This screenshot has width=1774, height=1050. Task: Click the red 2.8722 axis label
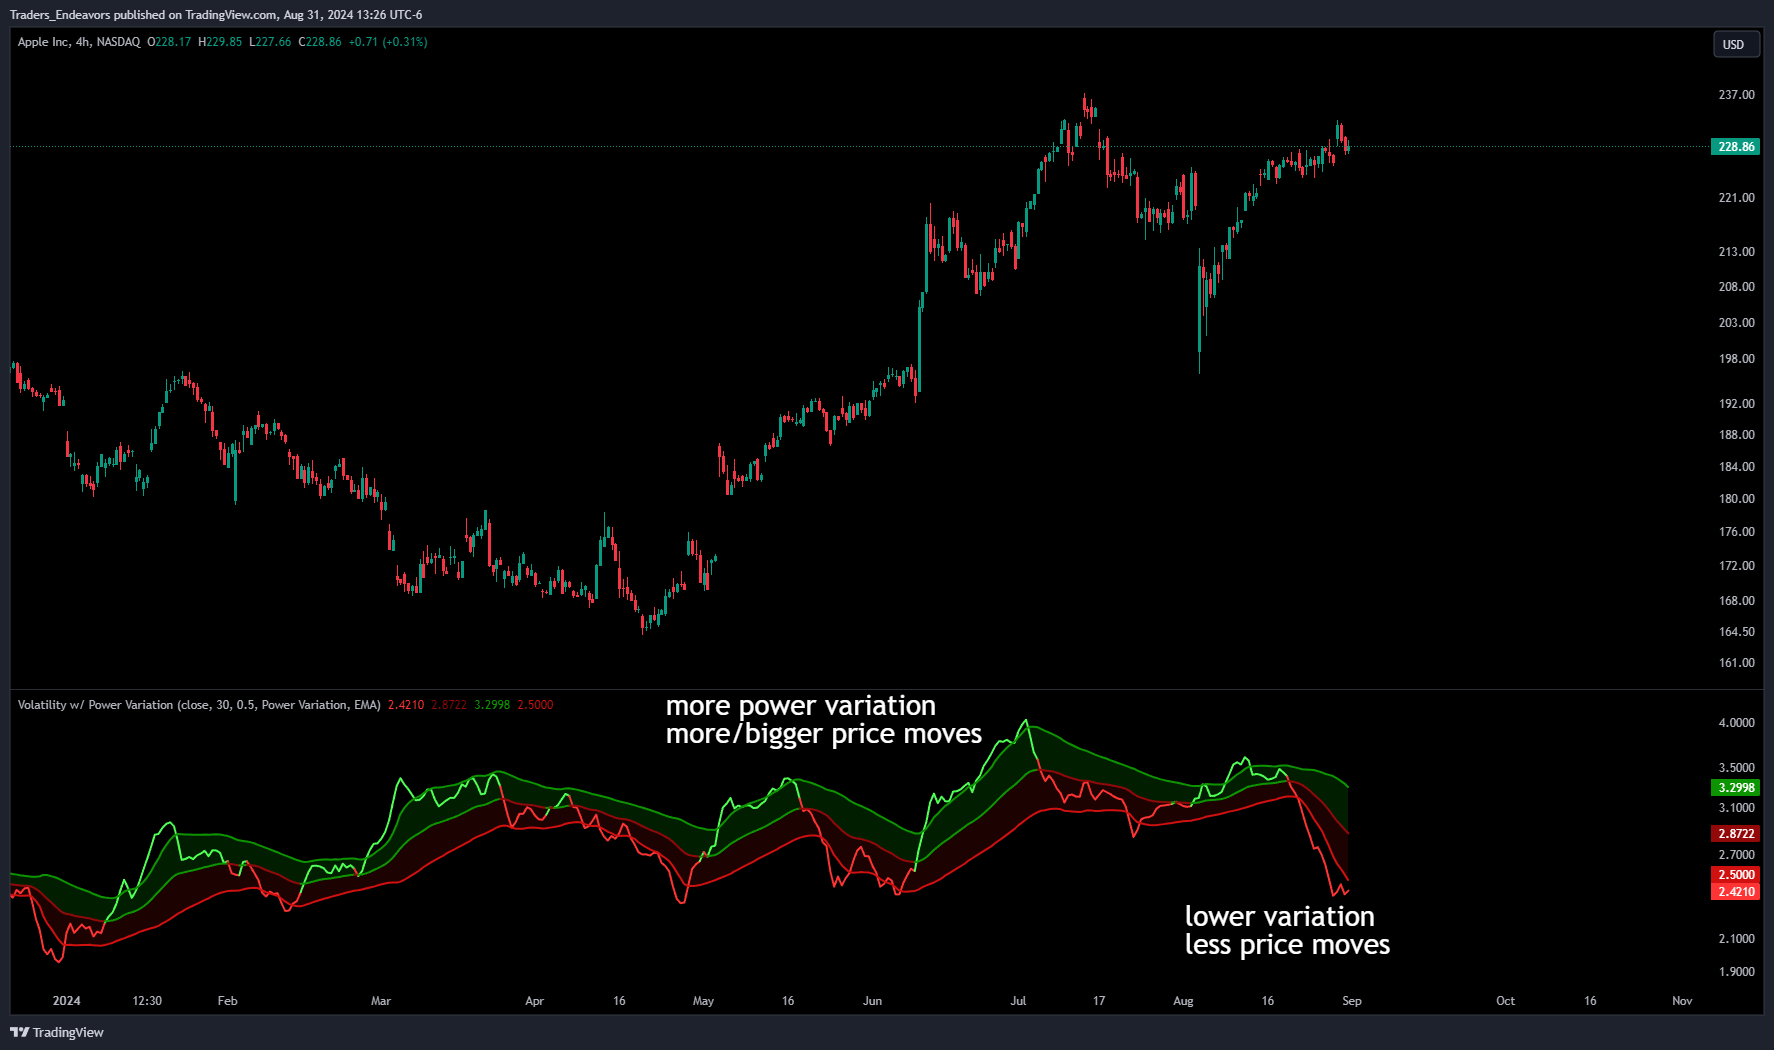point(1736,833)
